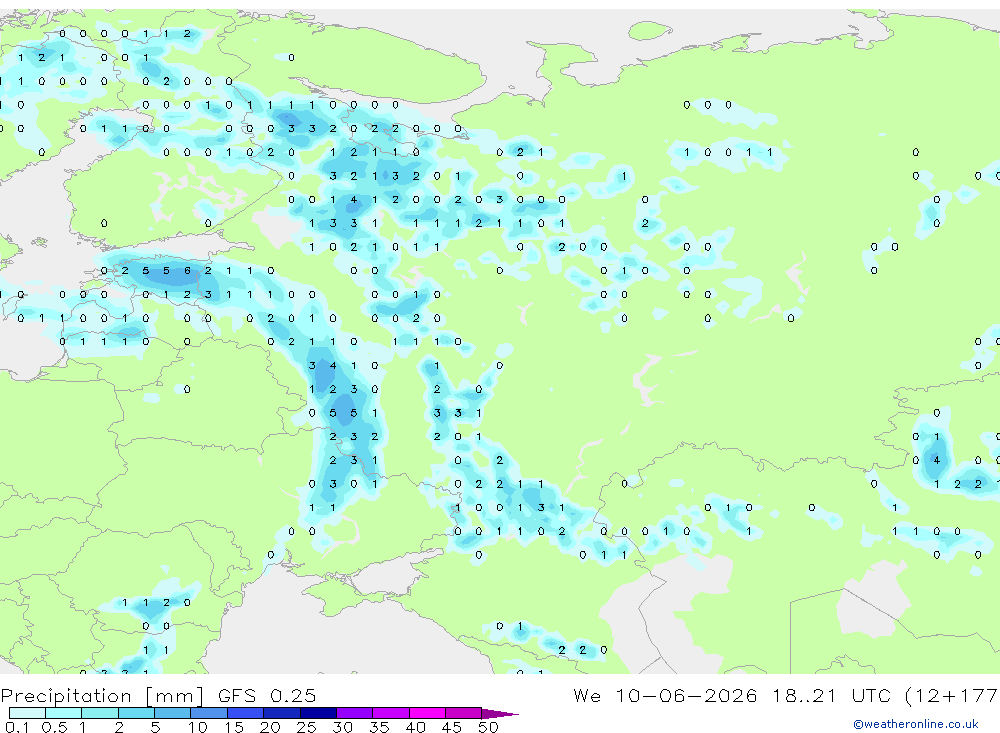Viewport: 1000px width, 733px height.
Task: Click the 20–25 mm legend color box
Action: [x=281, y=713]
